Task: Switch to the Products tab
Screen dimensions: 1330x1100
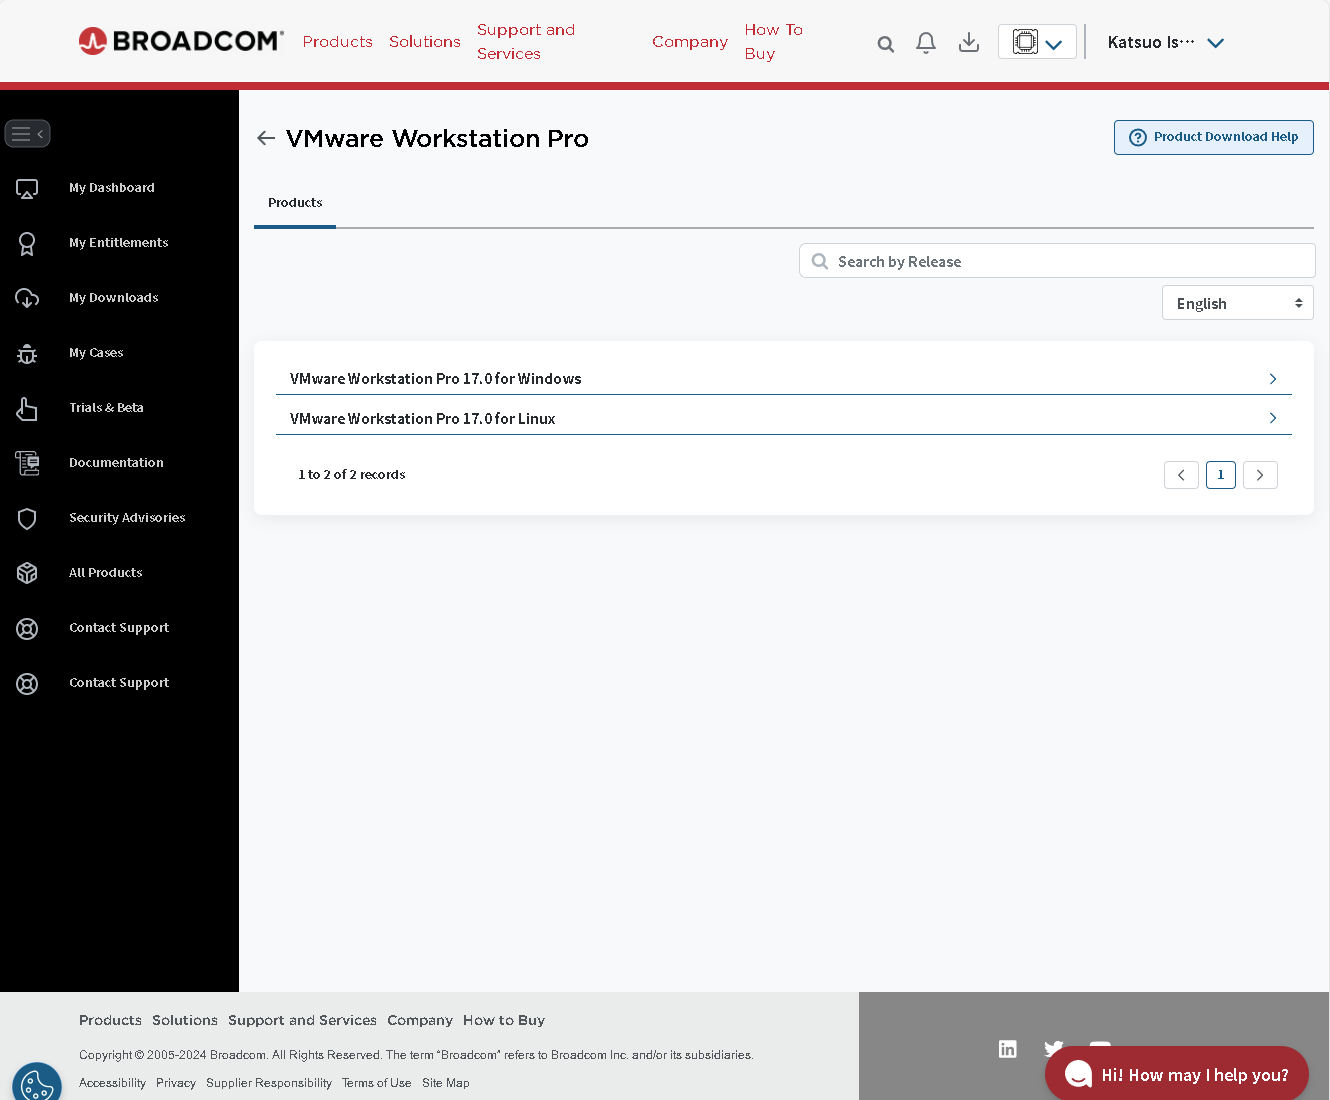Action: [x=294, y=202]
